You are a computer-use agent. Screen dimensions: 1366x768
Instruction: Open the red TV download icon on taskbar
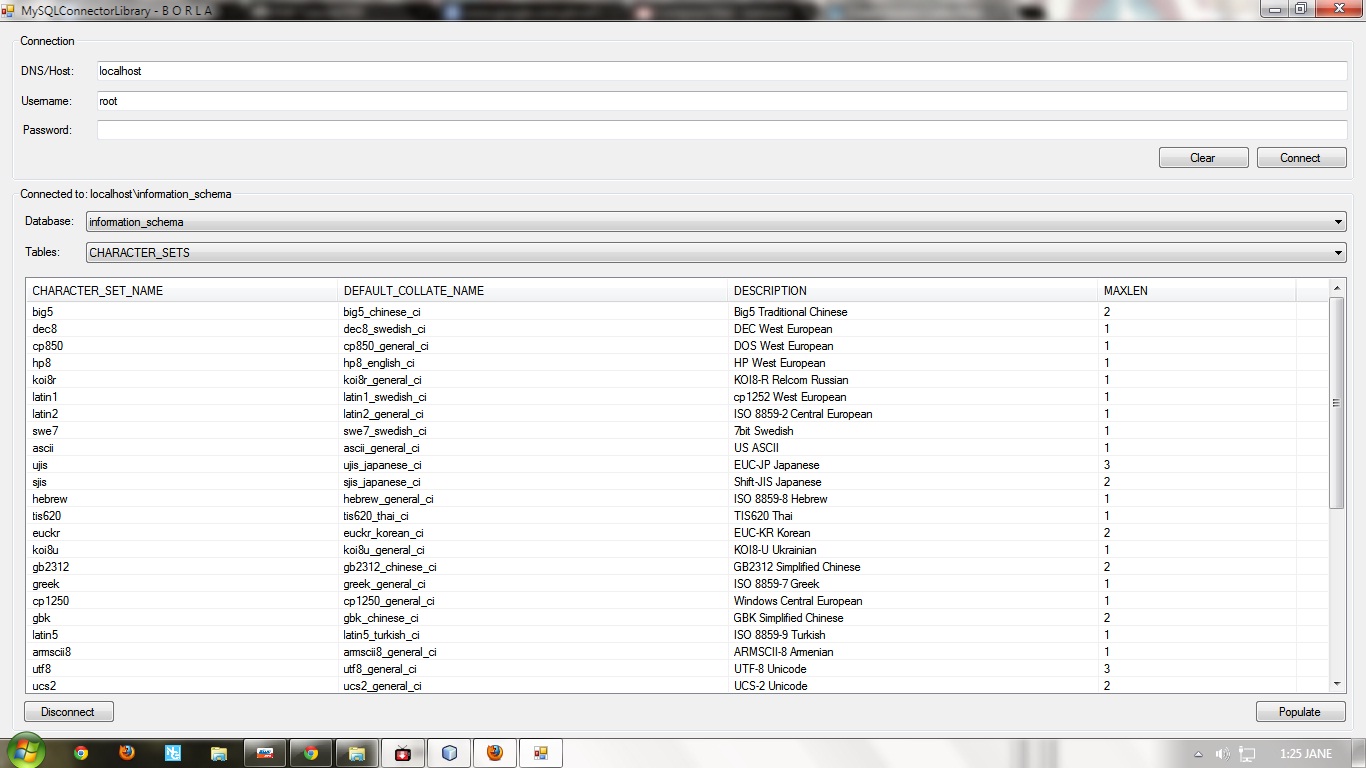click(x=403, y=753)
